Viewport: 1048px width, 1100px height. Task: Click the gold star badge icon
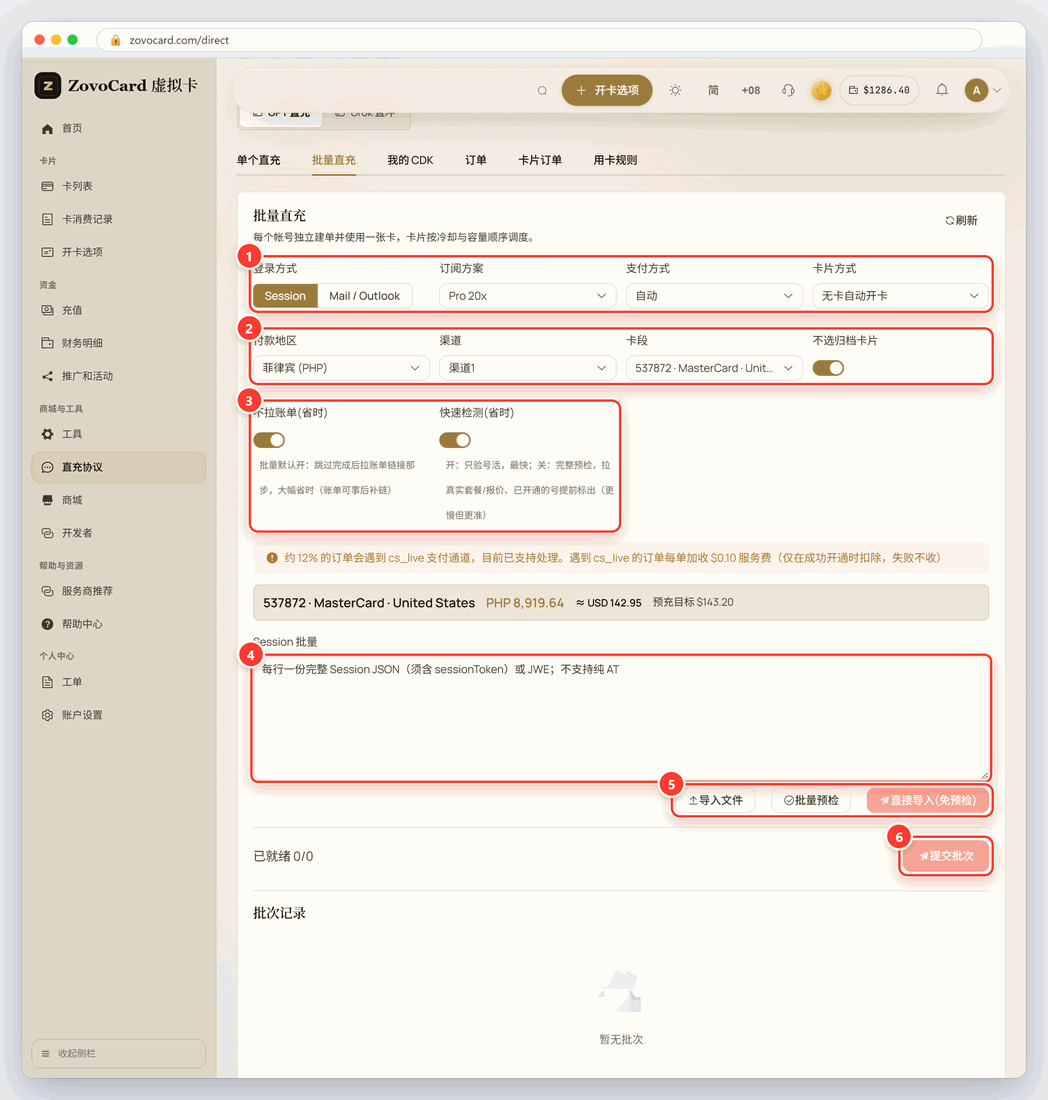pos(821,90)
